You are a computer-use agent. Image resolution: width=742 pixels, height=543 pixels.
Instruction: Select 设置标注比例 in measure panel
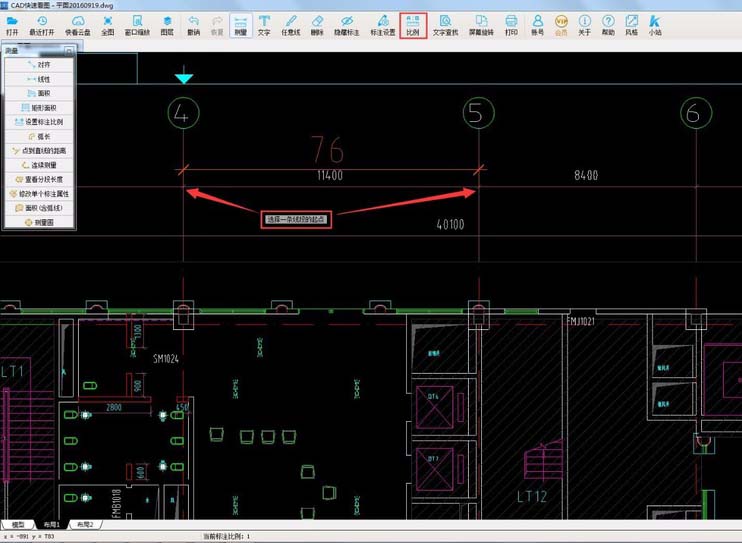click(x=39, y=122)
